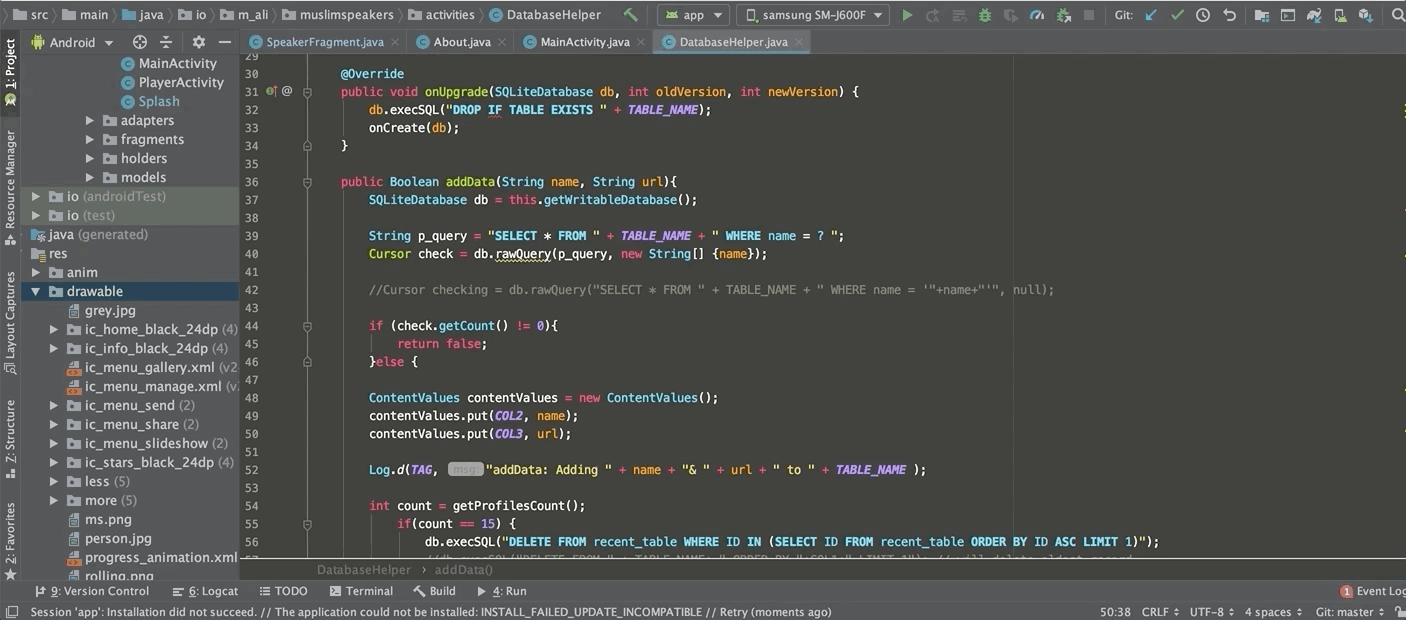
Task: Open the SDK Manager cube icon
Action: tap(1365, 15)
